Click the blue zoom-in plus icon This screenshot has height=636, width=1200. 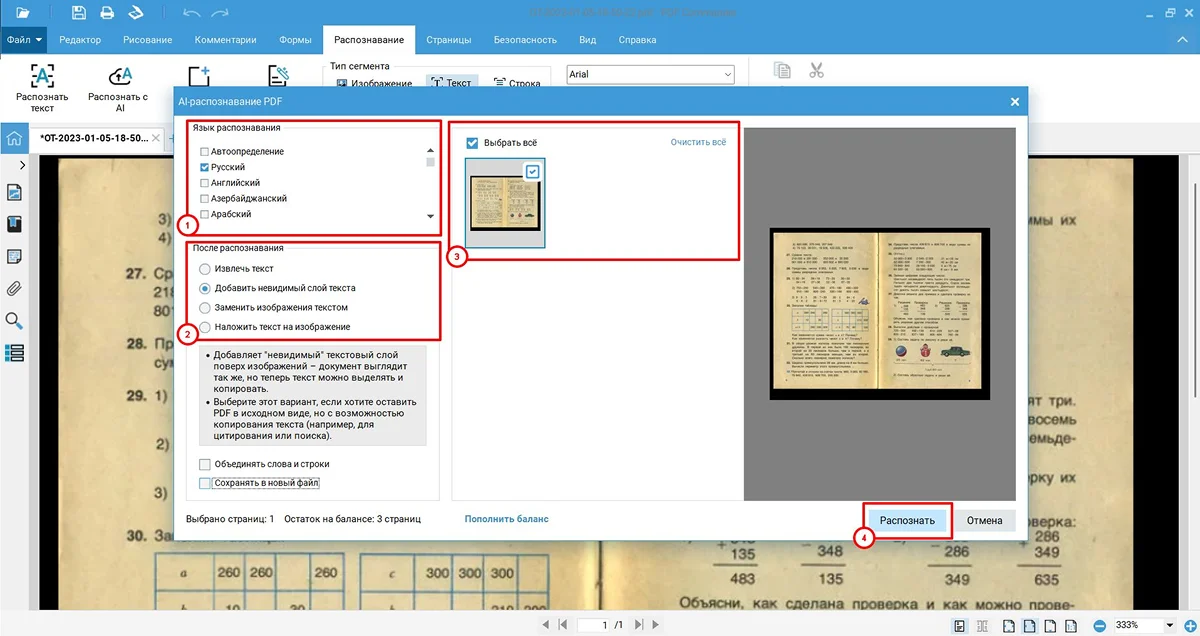pyautogui.click(x=1189, y=626)
